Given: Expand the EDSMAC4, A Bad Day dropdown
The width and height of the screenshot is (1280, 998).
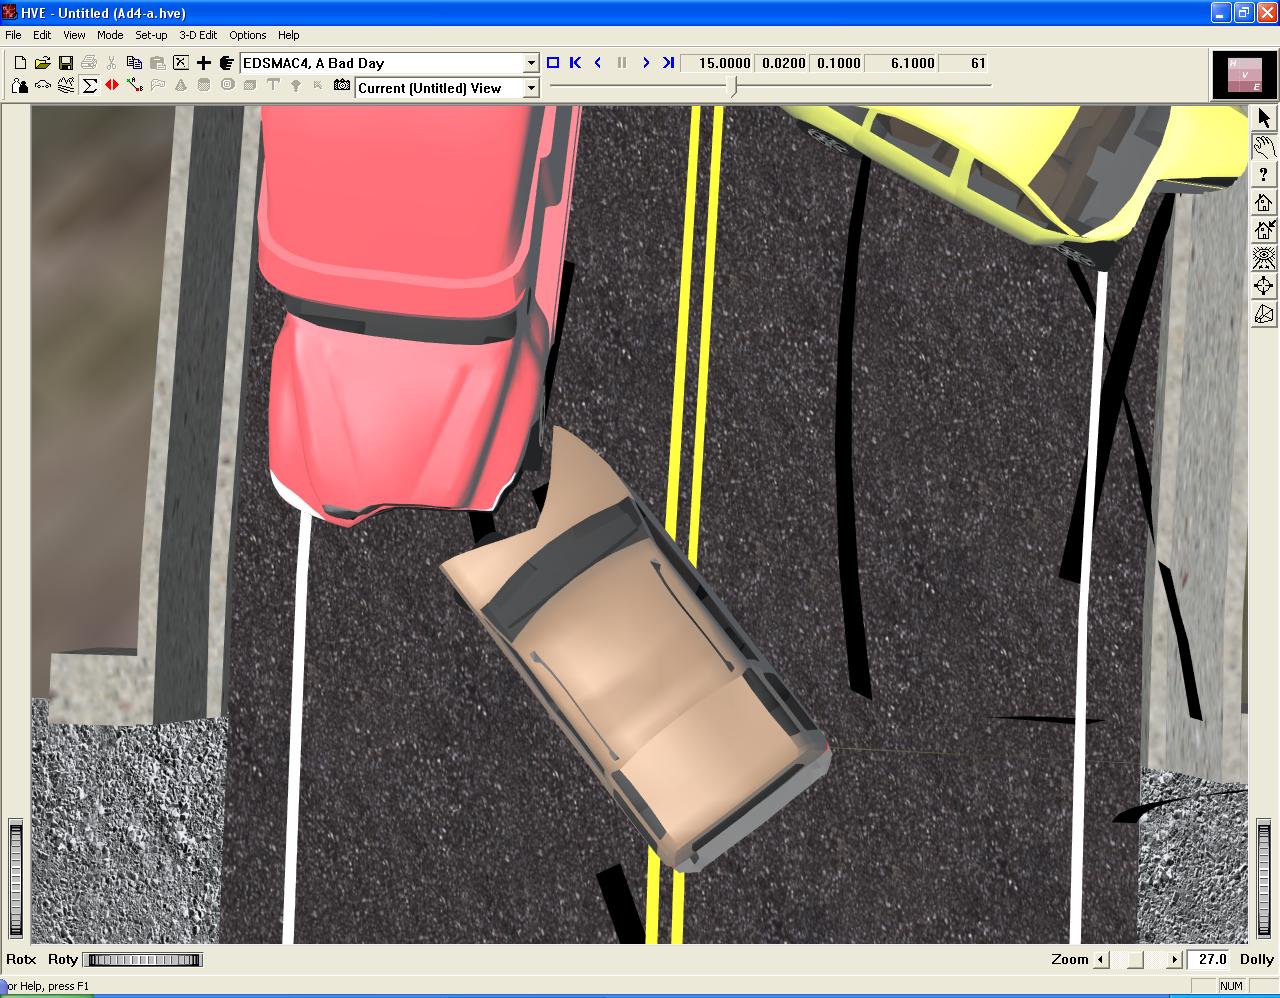Looking at the screenshot, I should pyautogui.click(x=531, y=63).
